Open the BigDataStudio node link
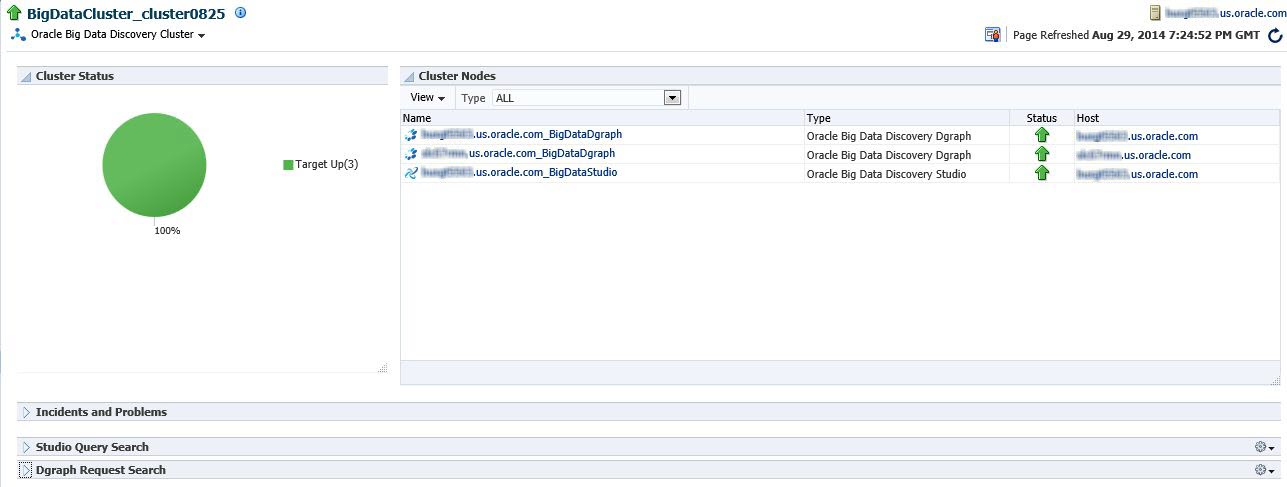Image resolution: width=1287 pixels, height=487 pixels. click(x=519, y=173)
